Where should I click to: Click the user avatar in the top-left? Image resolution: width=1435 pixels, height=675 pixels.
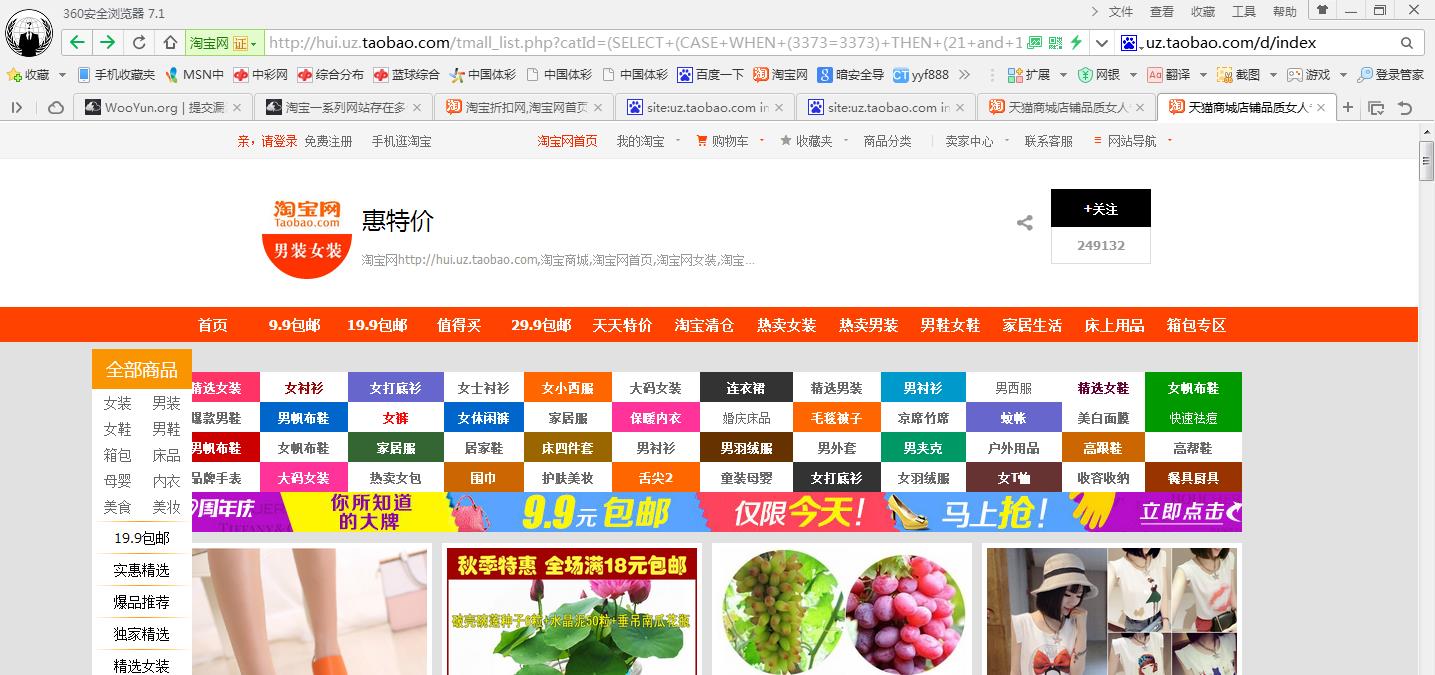click(x=29, y=32)
